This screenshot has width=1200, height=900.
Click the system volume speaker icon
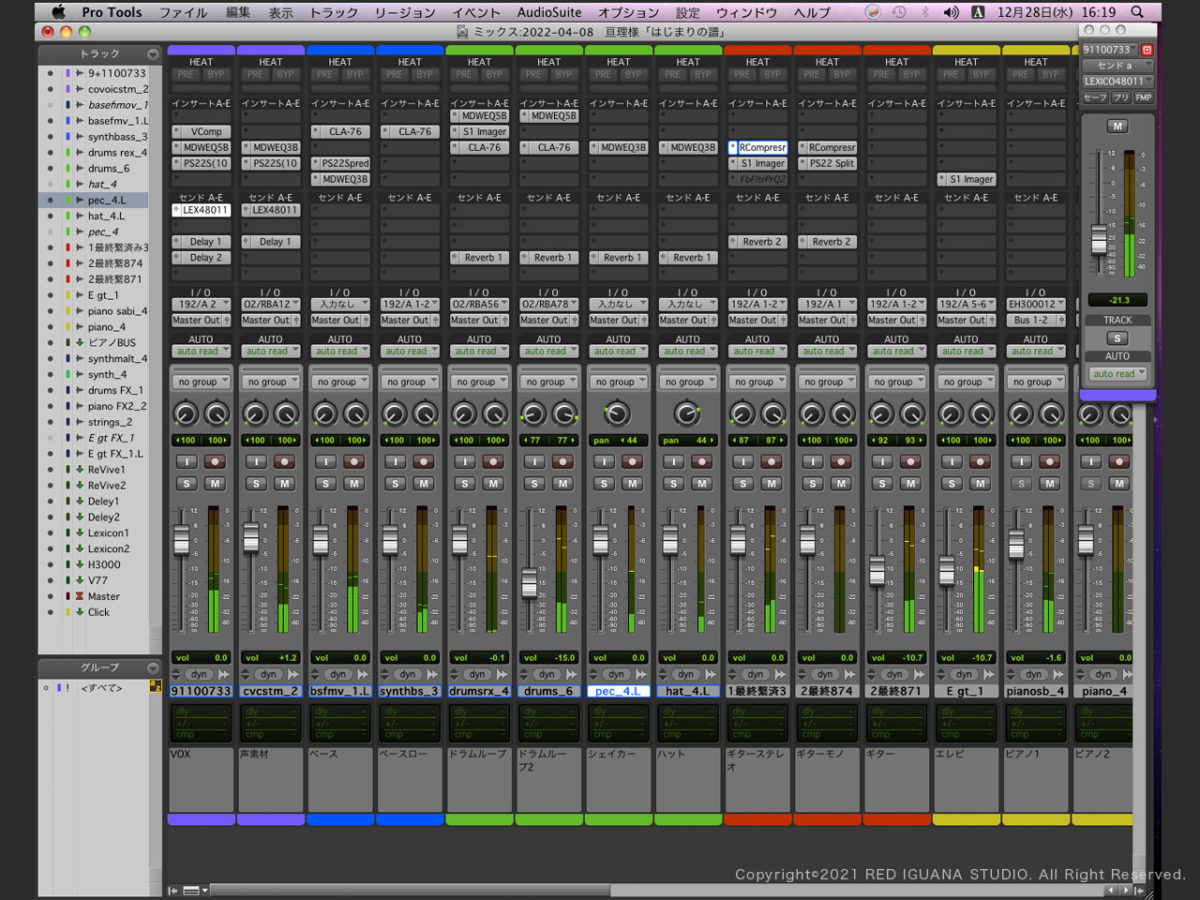[949, 12]
